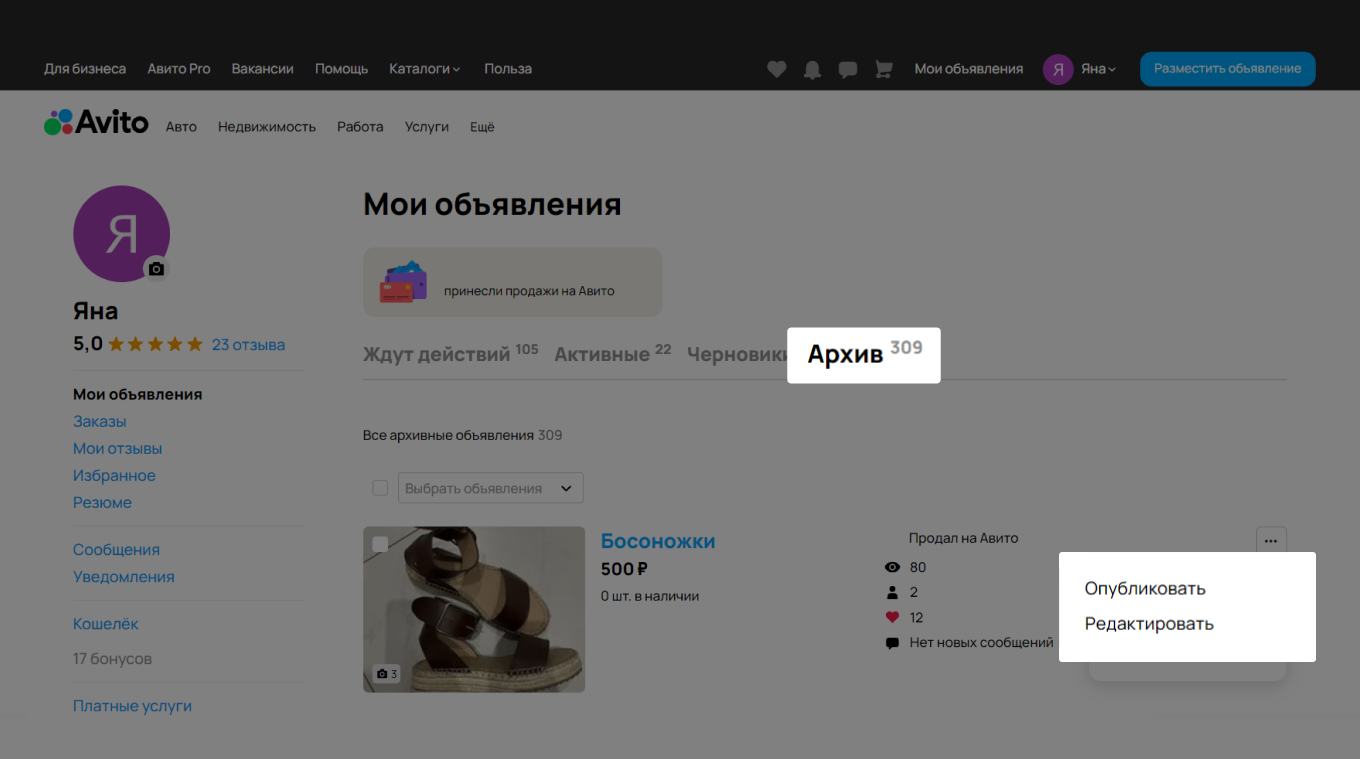Screen dimensions: 1360x759
Task: Click the likes heart icon showing 12
Action: click(x=892, y=617)
